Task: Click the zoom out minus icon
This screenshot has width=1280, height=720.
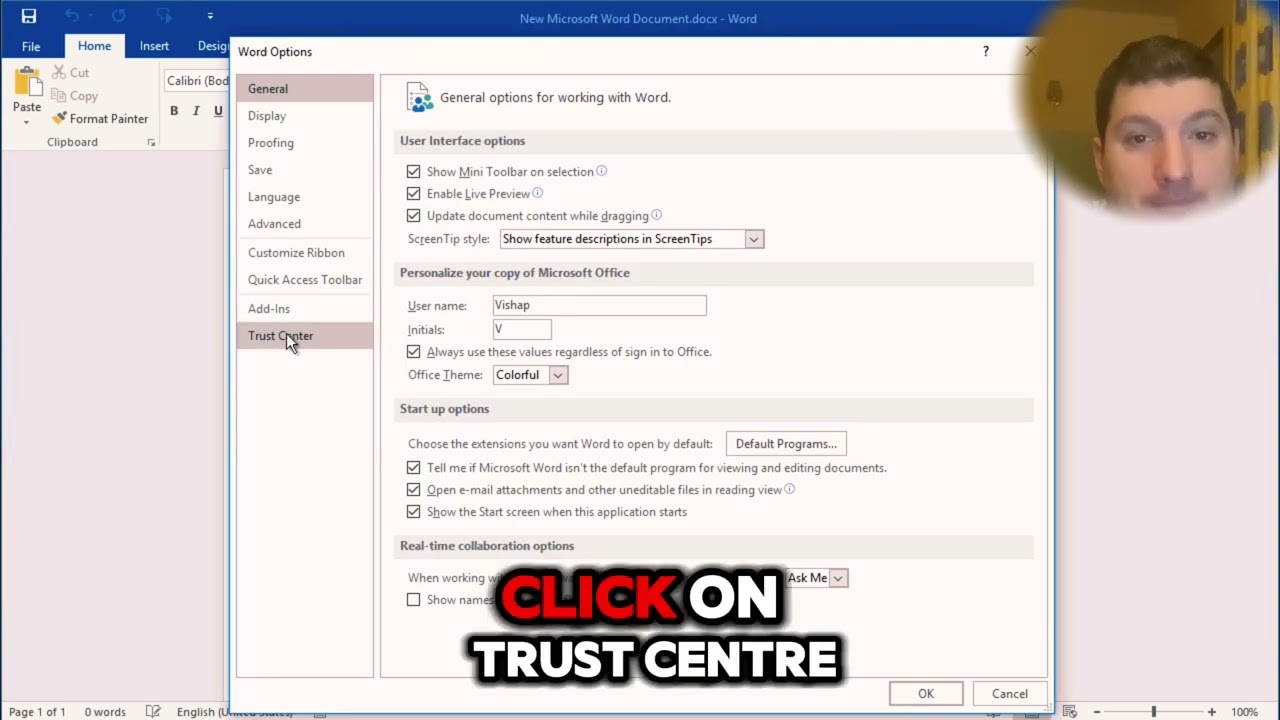Action: [1097, 712]
